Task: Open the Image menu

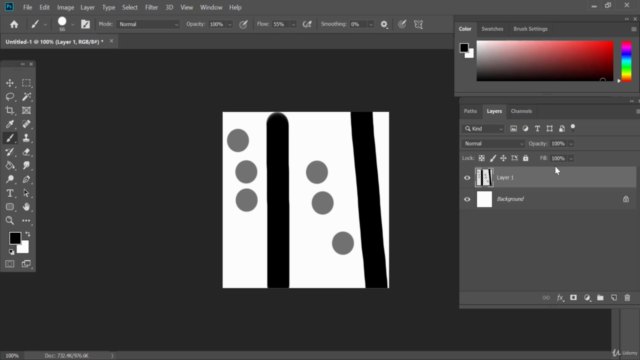Action: (x=65, y=7)
